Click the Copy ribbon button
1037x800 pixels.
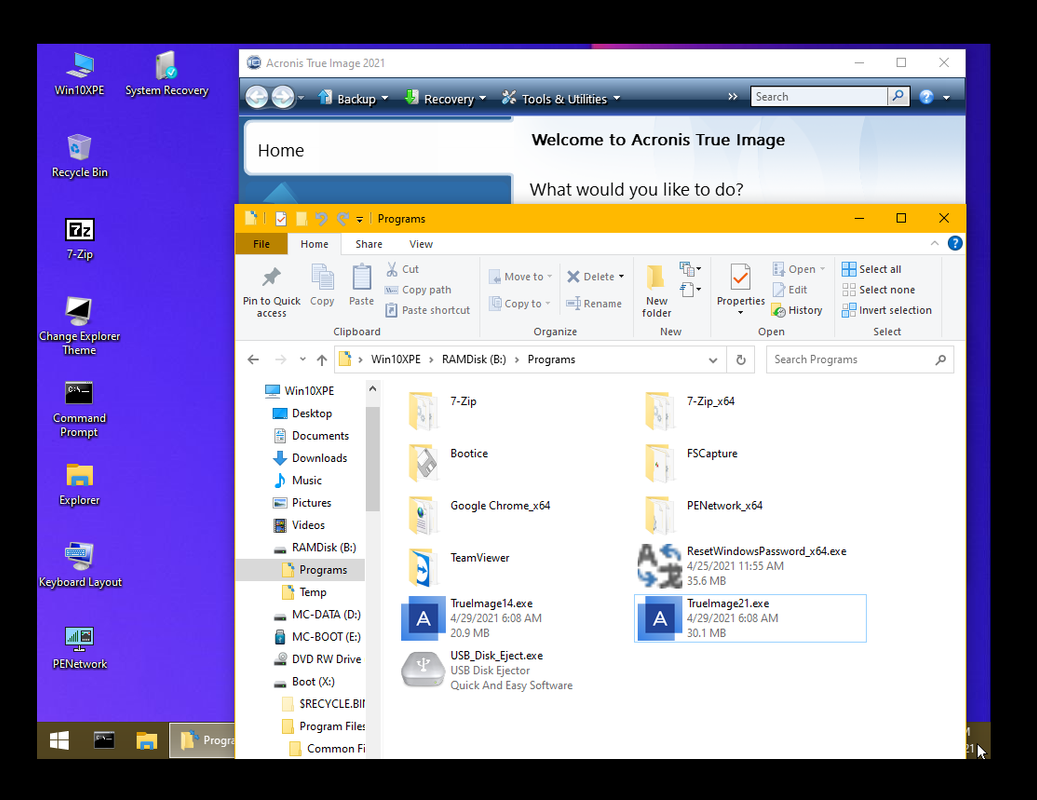[x=322, y=285]
